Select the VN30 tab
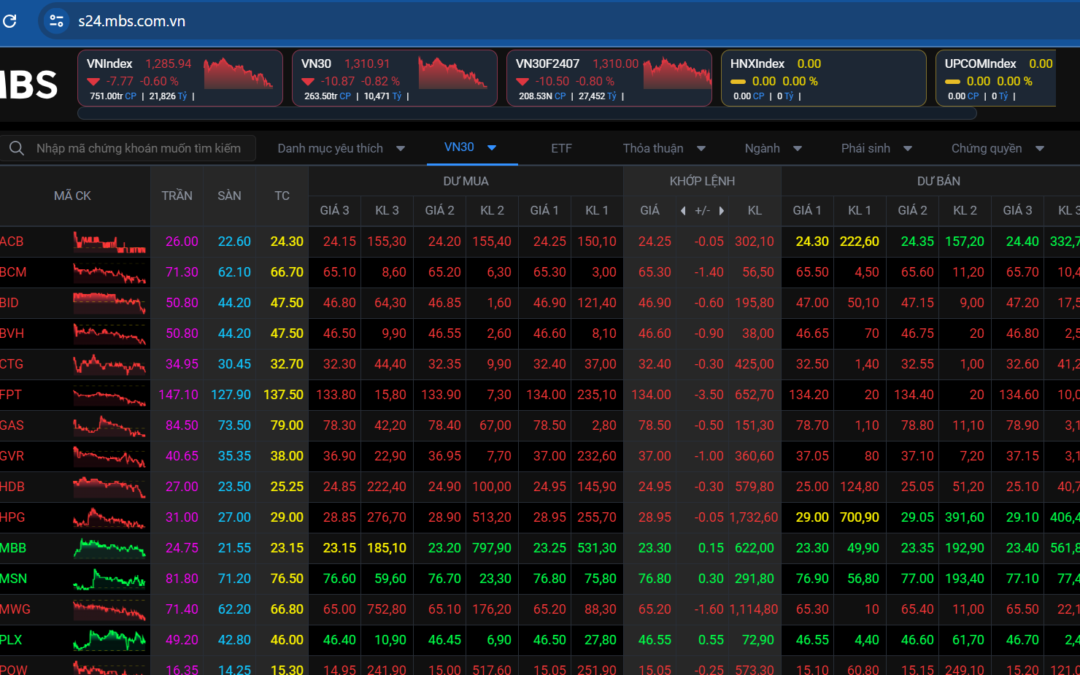 (459, 147)
